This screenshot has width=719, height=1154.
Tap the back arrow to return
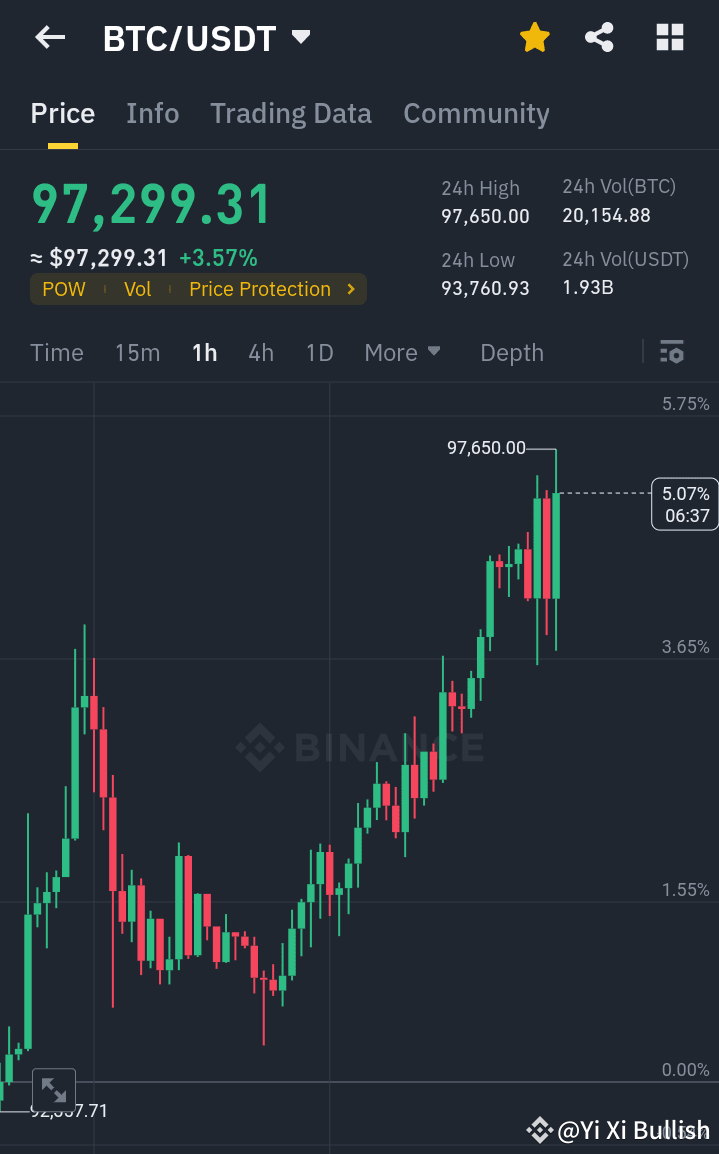[47, 37]
